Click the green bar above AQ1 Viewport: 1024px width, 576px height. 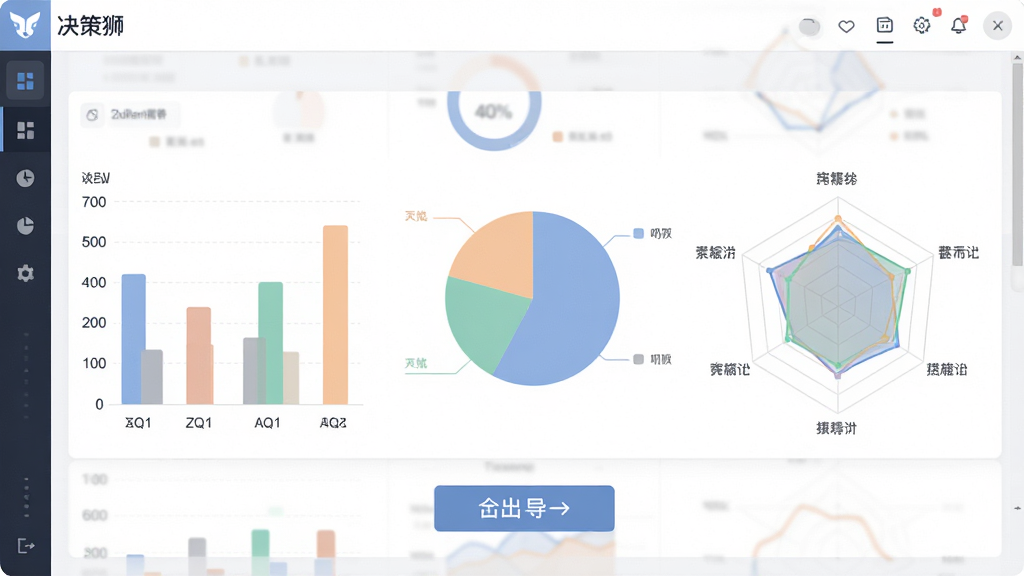click(270, 343)
